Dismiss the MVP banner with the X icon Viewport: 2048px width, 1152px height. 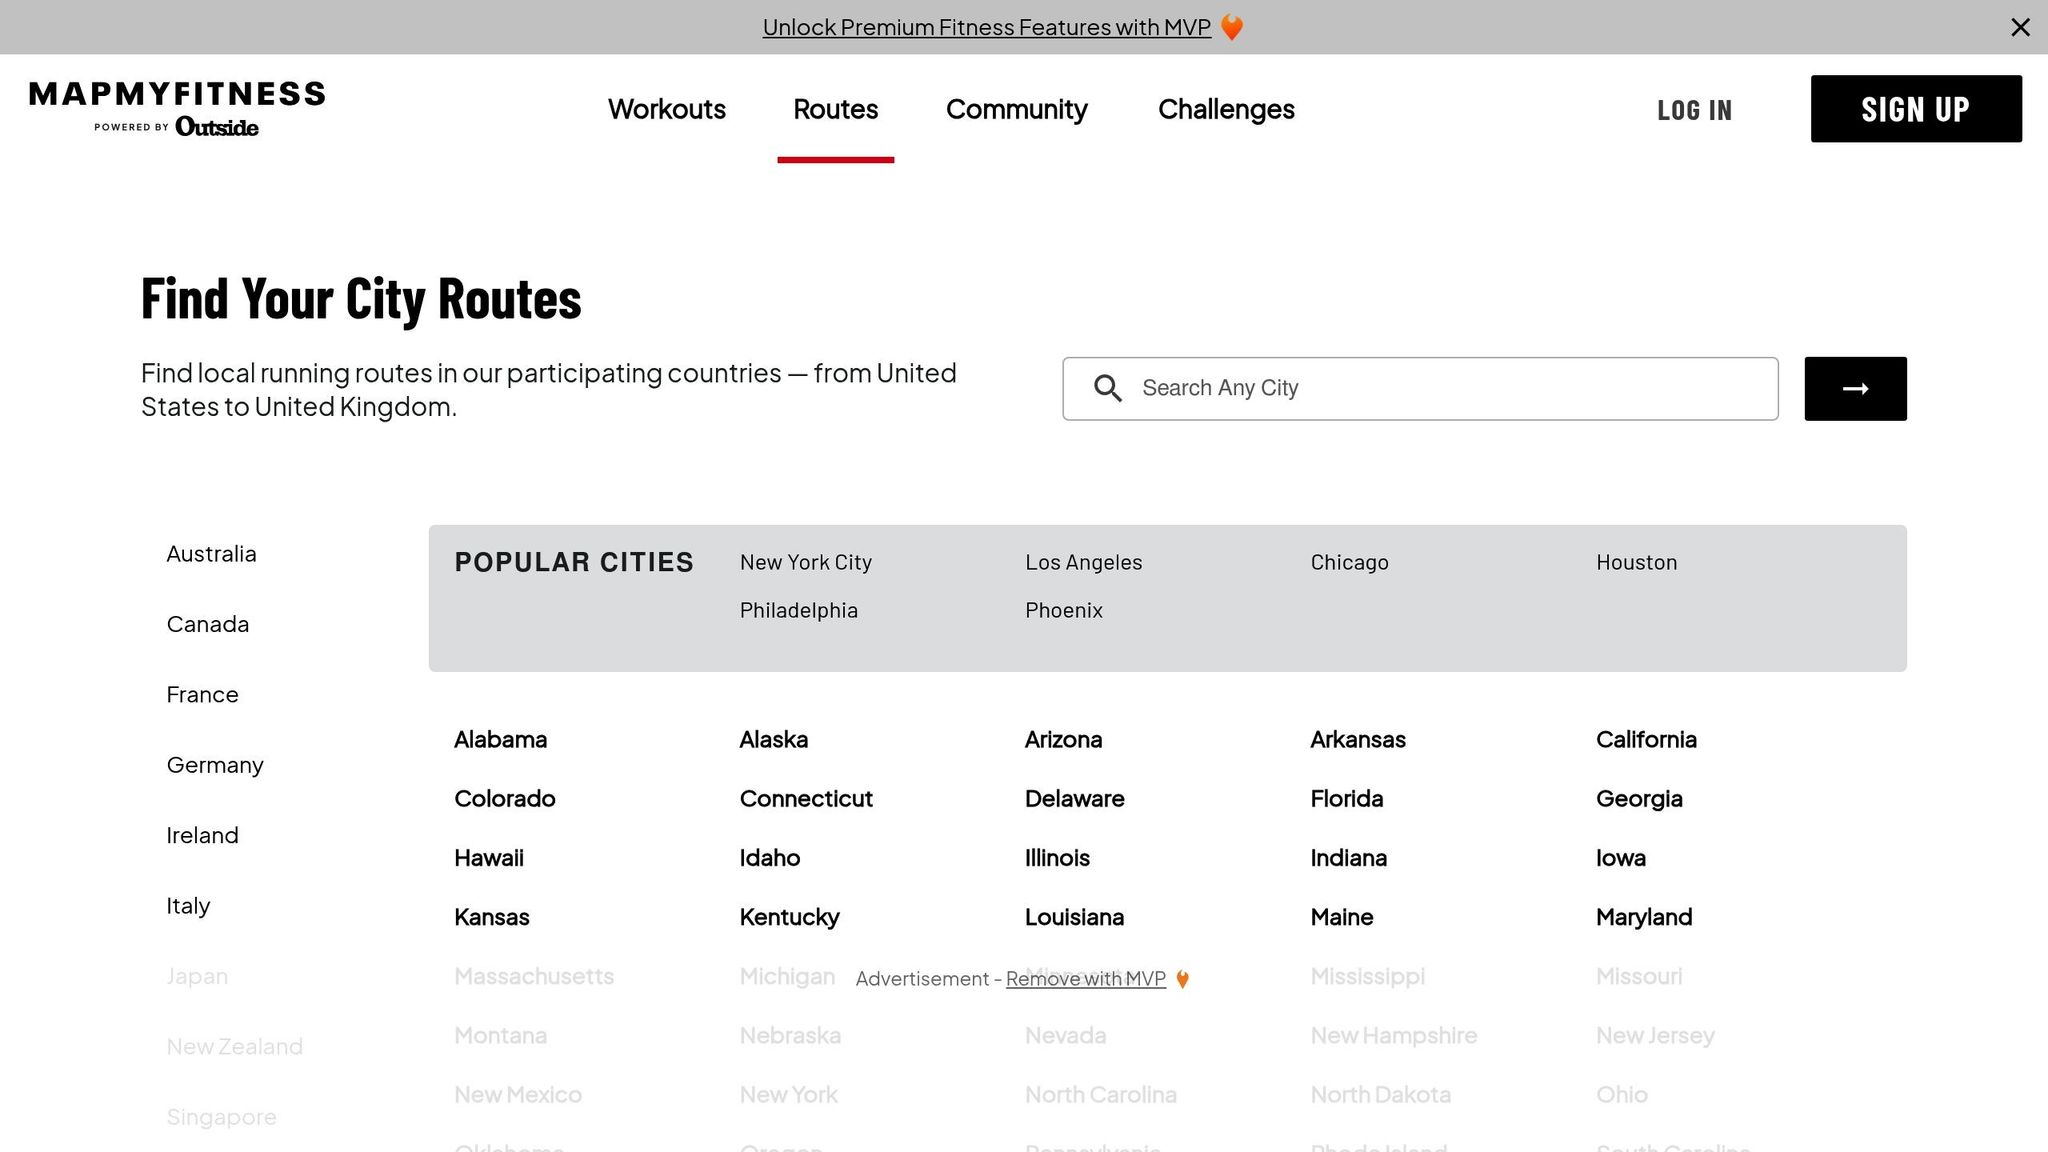(x=2021, y=27)
